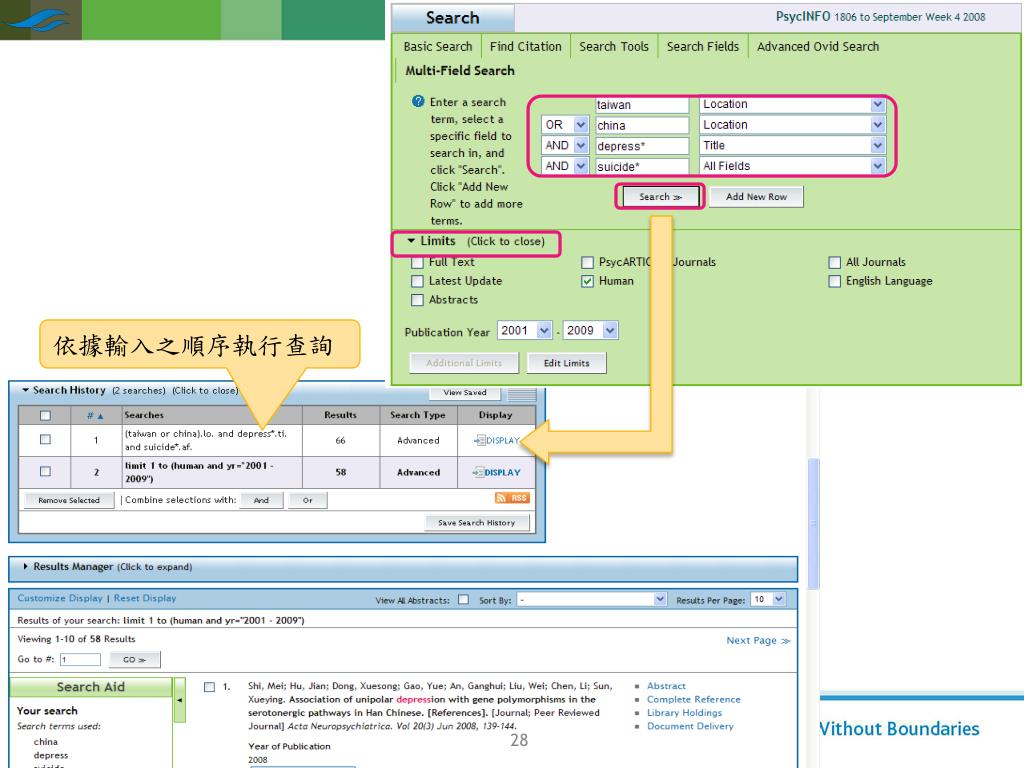Uncheck the Human limit checkbox
1024x768 pixels.
pos(587,281)
